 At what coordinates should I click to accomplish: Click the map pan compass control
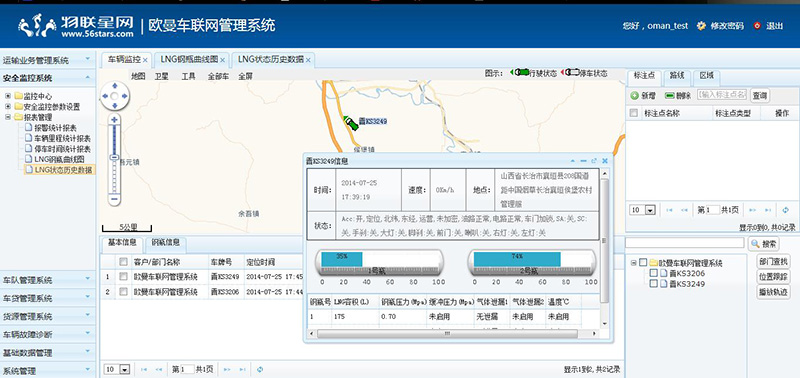click(115, 96)
